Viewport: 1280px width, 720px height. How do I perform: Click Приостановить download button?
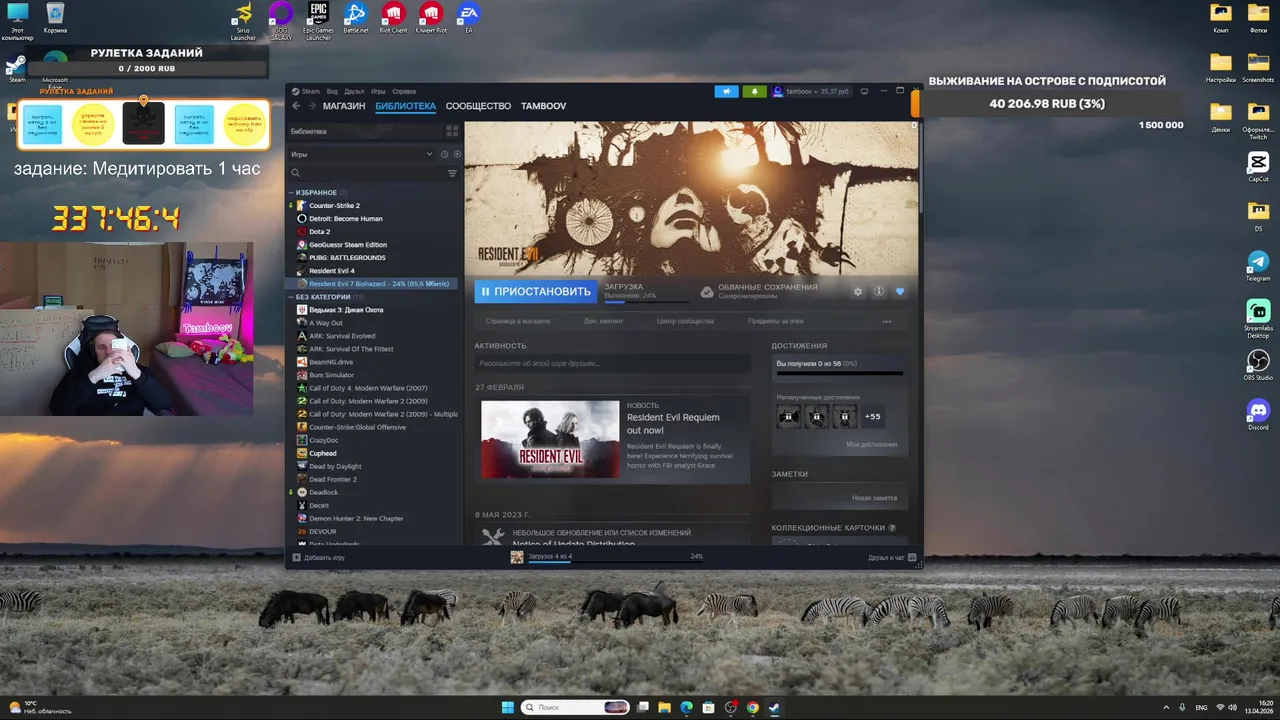[x=536, y=292]
